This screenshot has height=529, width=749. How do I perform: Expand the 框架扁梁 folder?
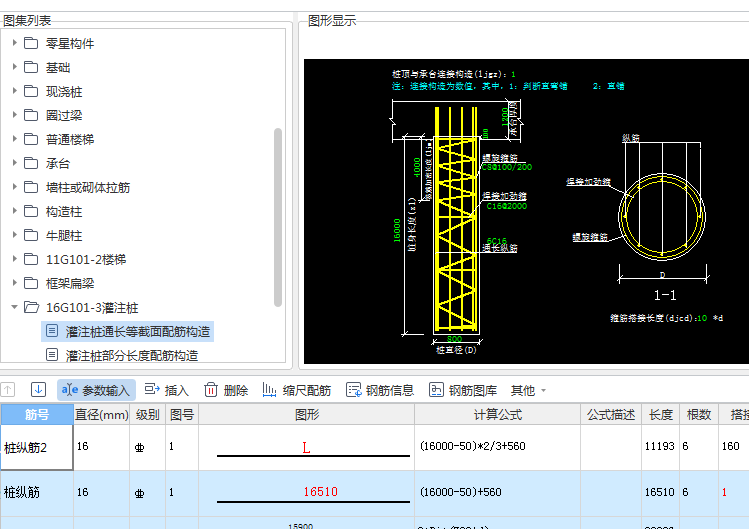tap(14, 282)
